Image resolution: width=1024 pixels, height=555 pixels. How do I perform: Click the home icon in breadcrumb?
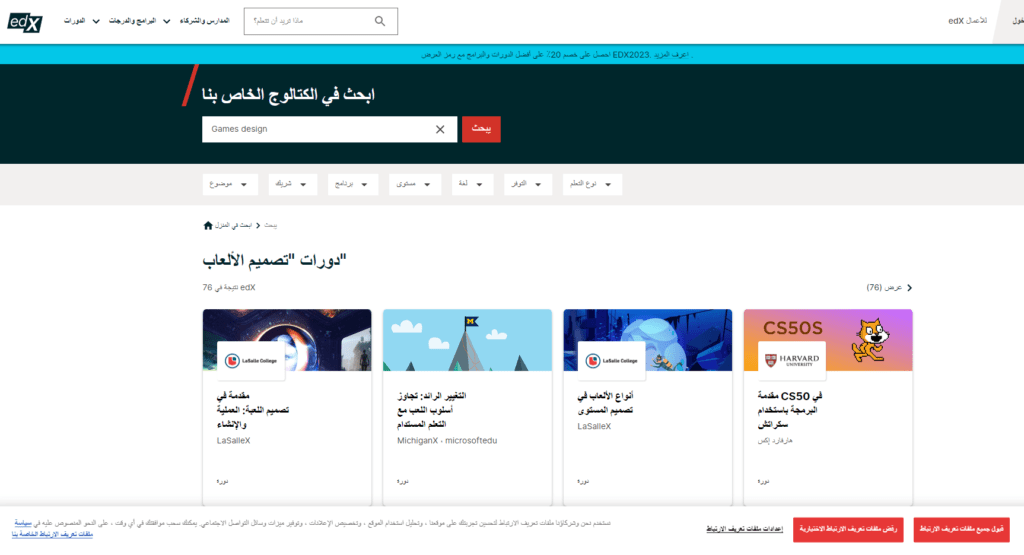coord(208,225)
